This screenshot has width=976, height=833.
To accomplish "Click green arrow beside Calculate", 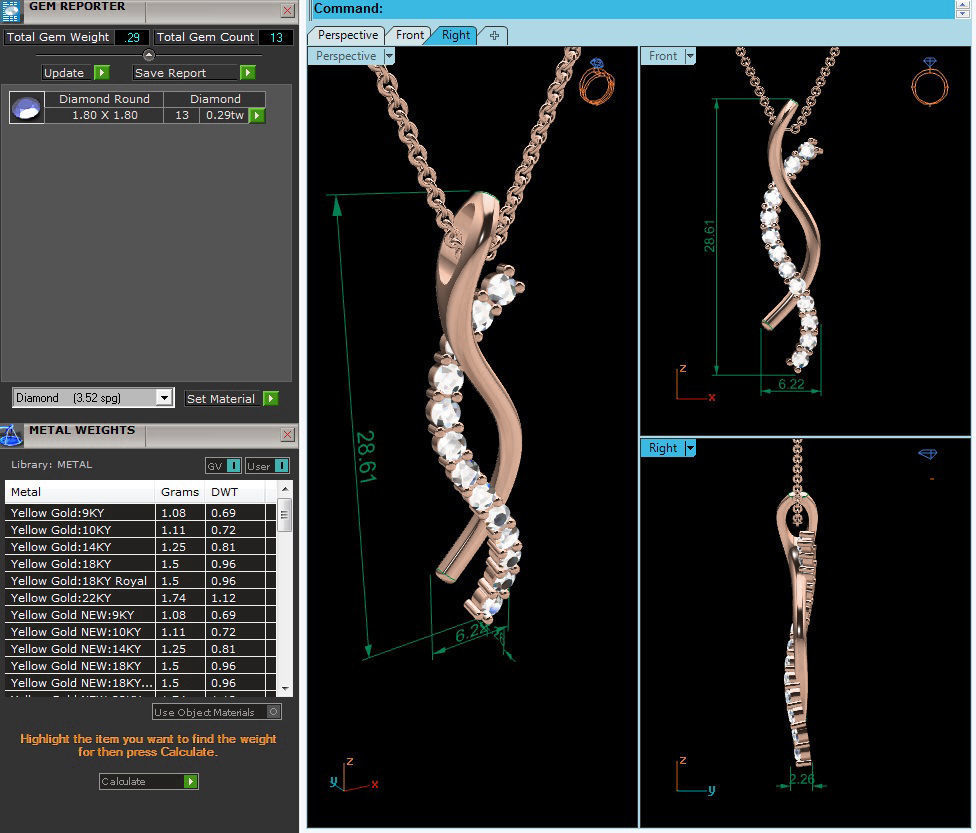I will pos(191,781).
